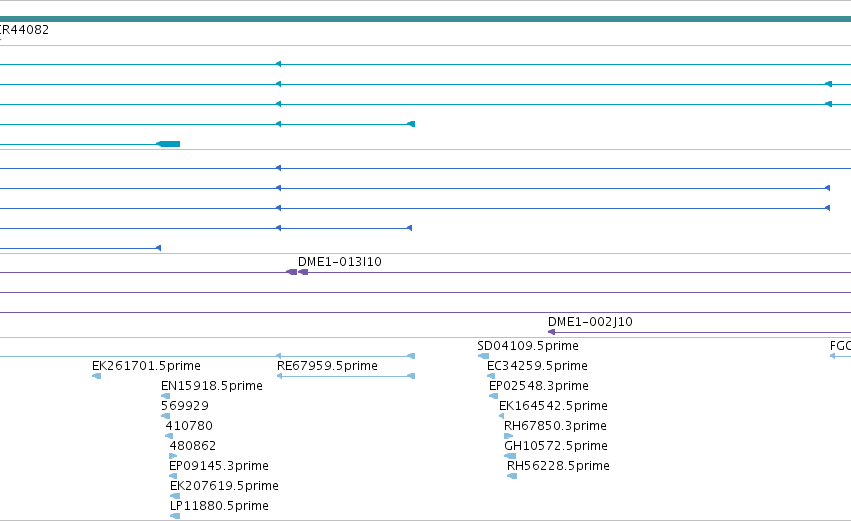Click the glyph under 480862
This screenshot has width=851, height=521.
point(173,456)
